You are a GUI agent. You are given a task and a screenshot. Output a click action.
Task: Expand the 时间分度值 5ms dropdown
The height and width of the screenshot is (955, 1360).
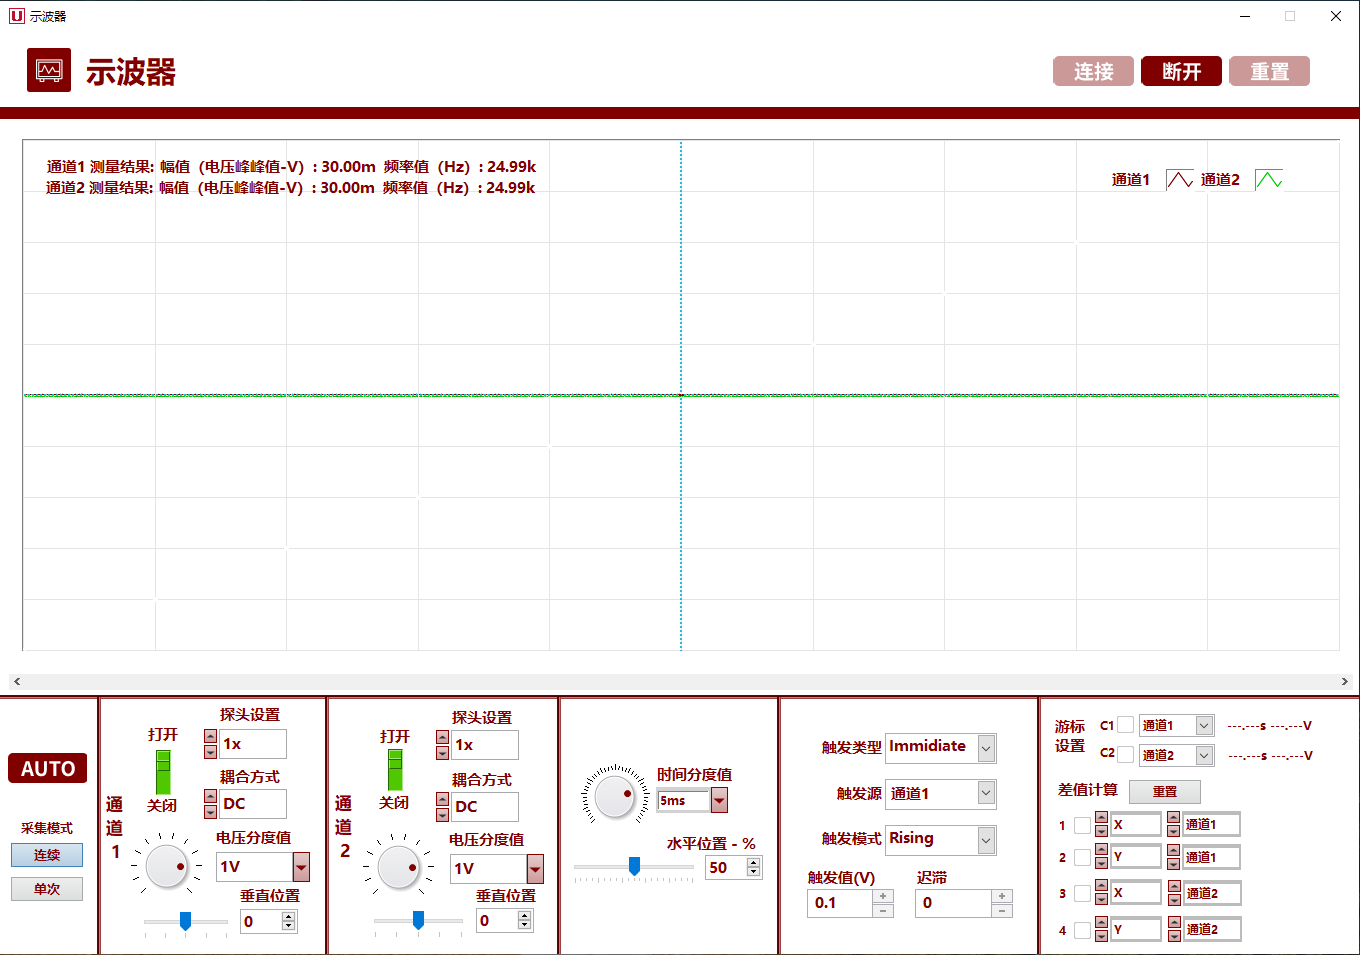point(719,800)
